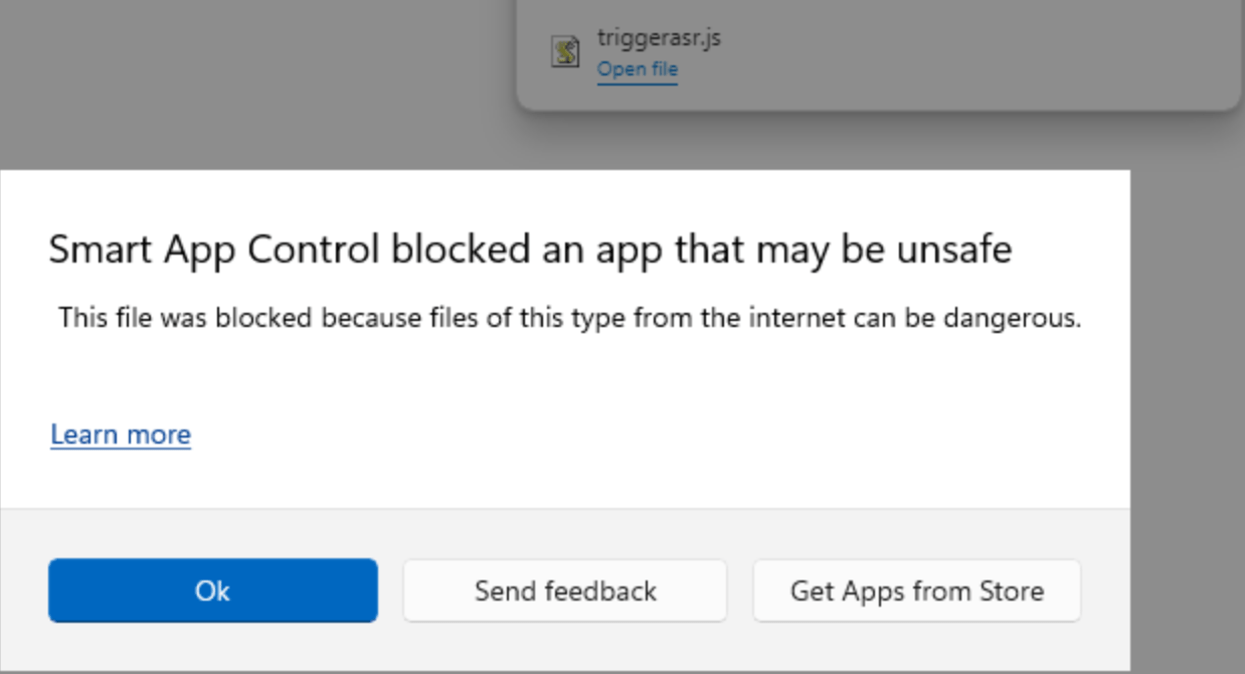Click the Send feedback button

pyautogui.click(x=565, y=591)
